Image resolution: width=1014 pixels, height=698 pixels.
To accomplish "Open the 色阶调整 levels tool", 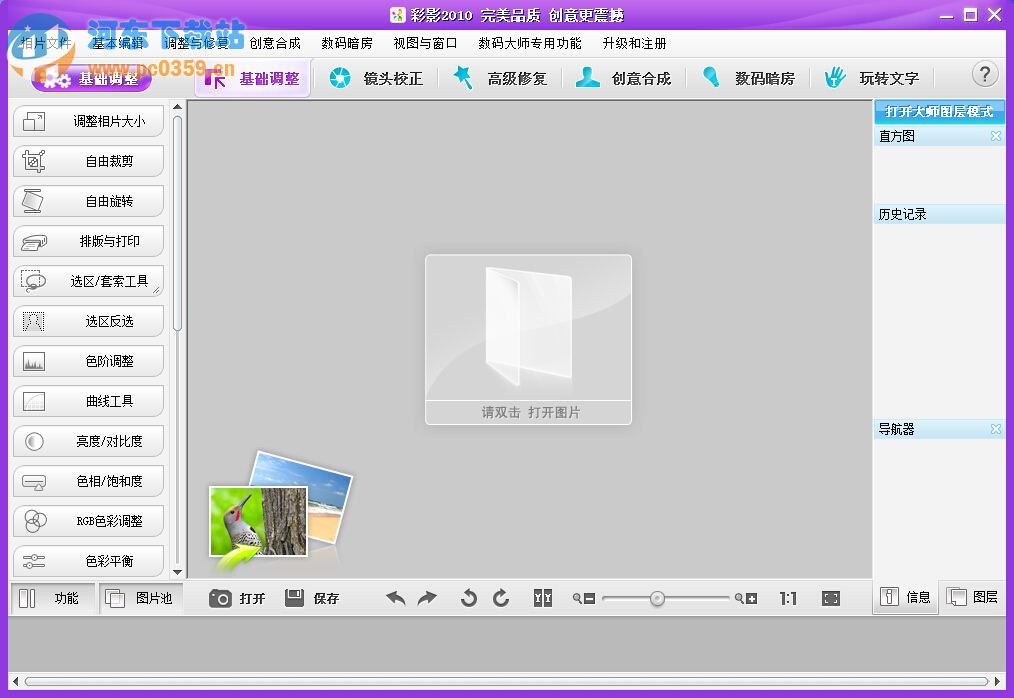I will pos(88,361).
